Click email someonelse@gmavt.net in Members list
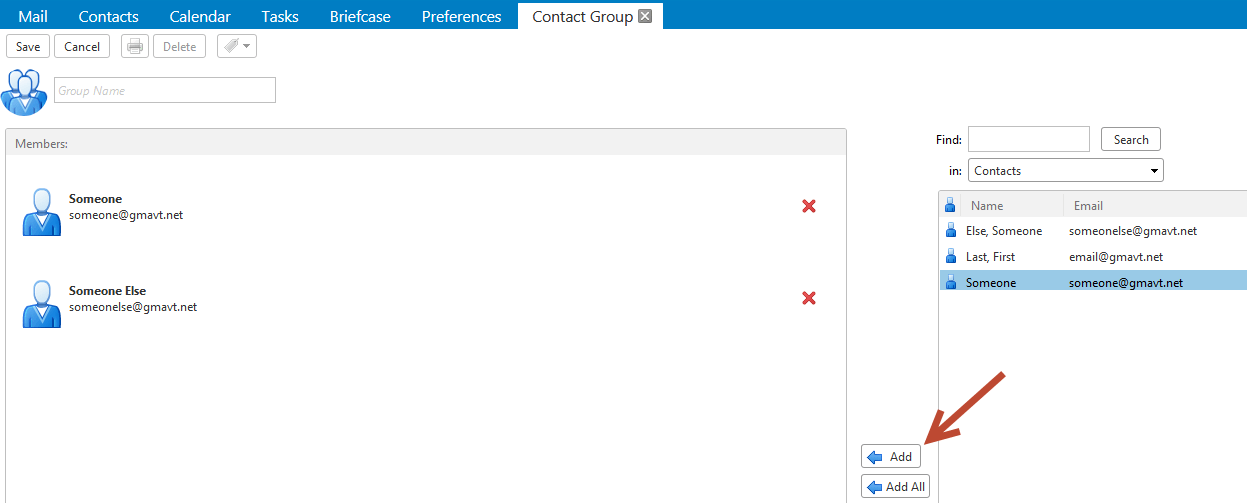 point(133,307)
